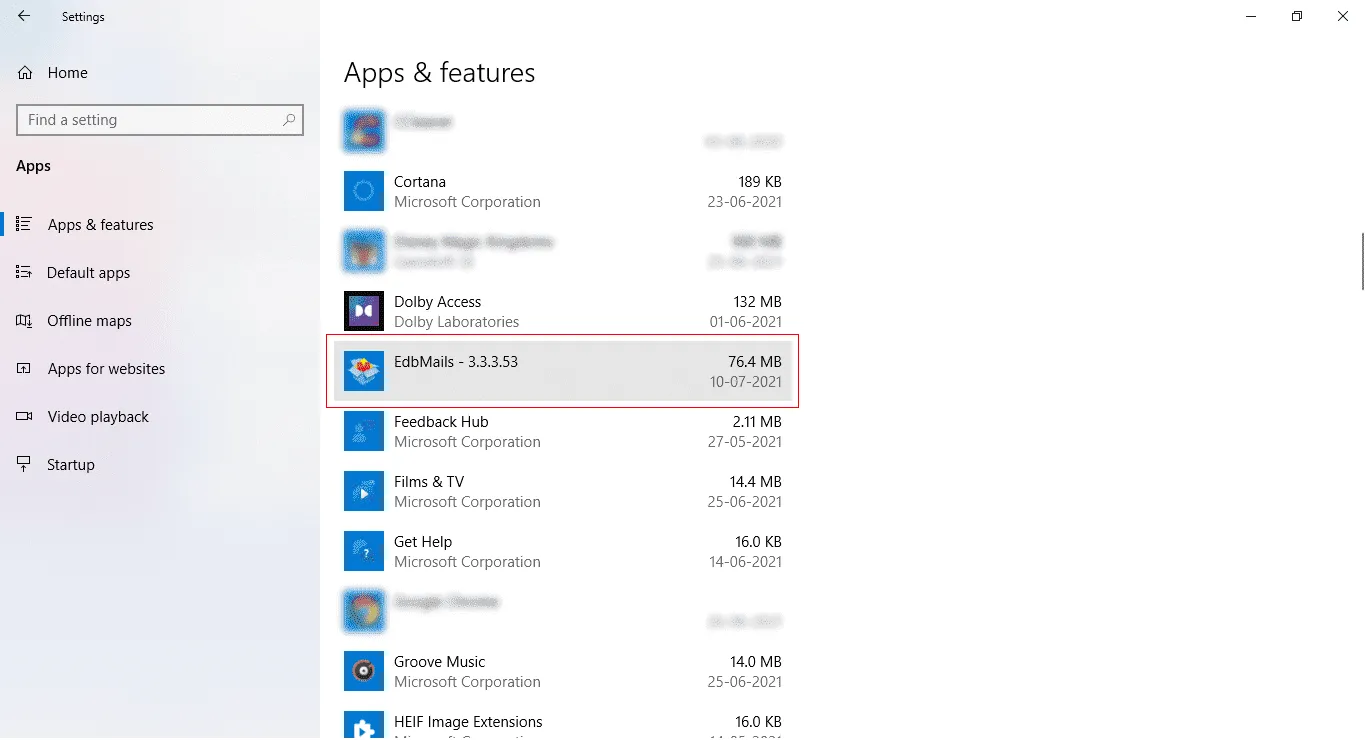The height and width of the screenshot is (740, 1366).
Task: Click the Default apps sidebar icon
Action: 25,272
